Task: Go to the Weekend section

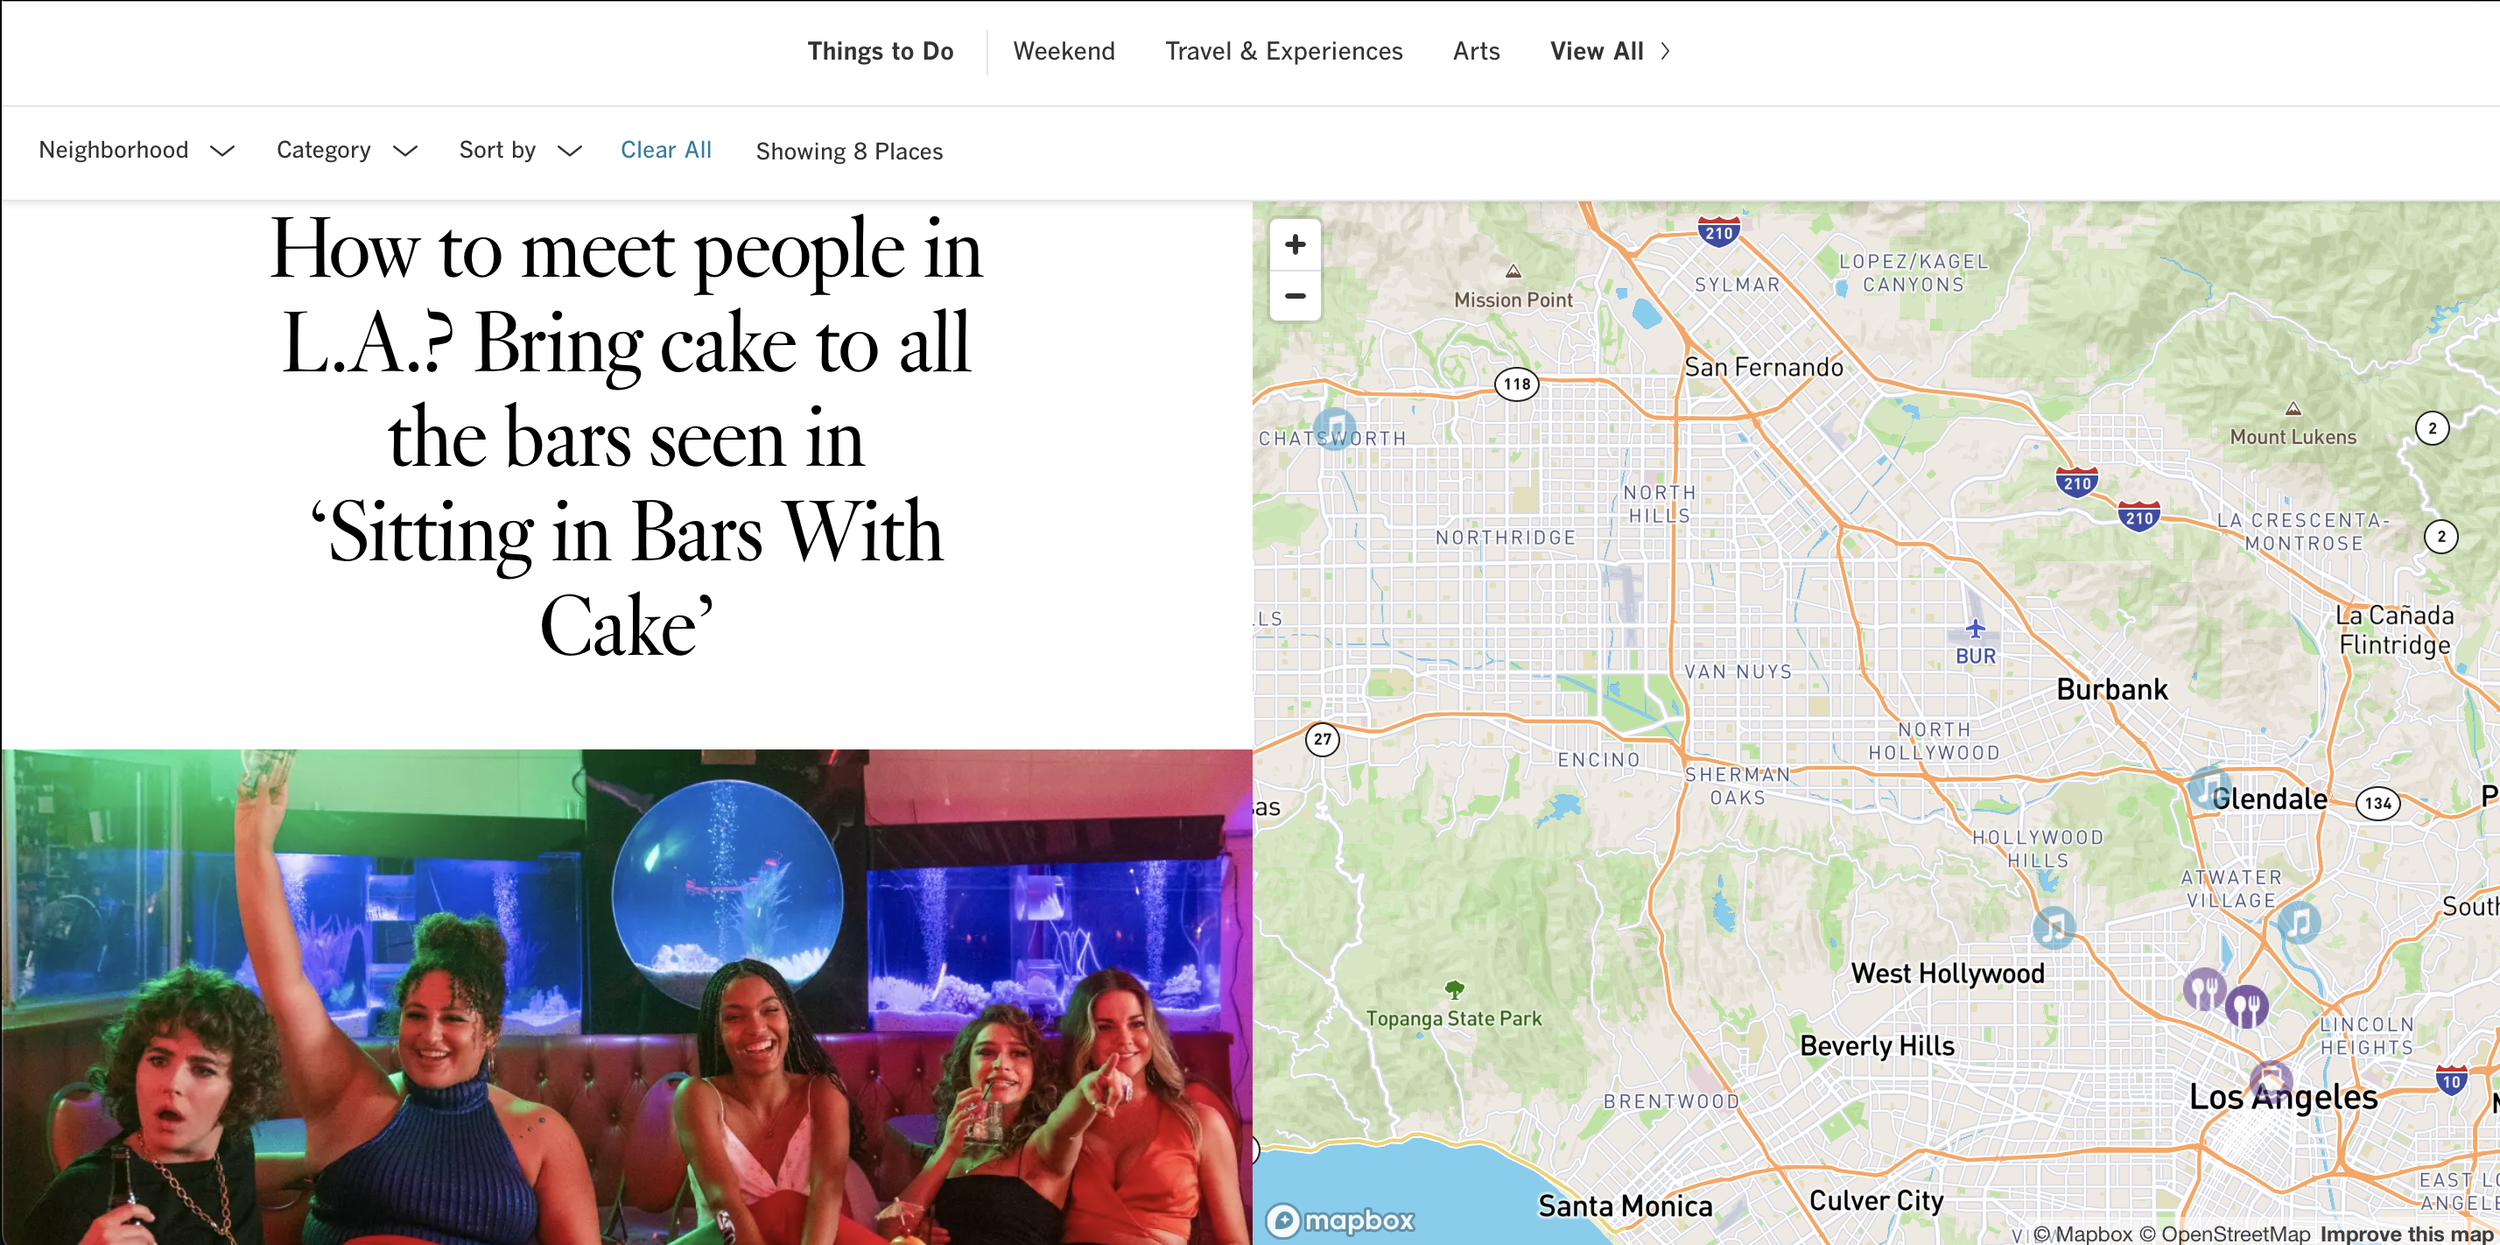Action: (x=1063, y=51)
